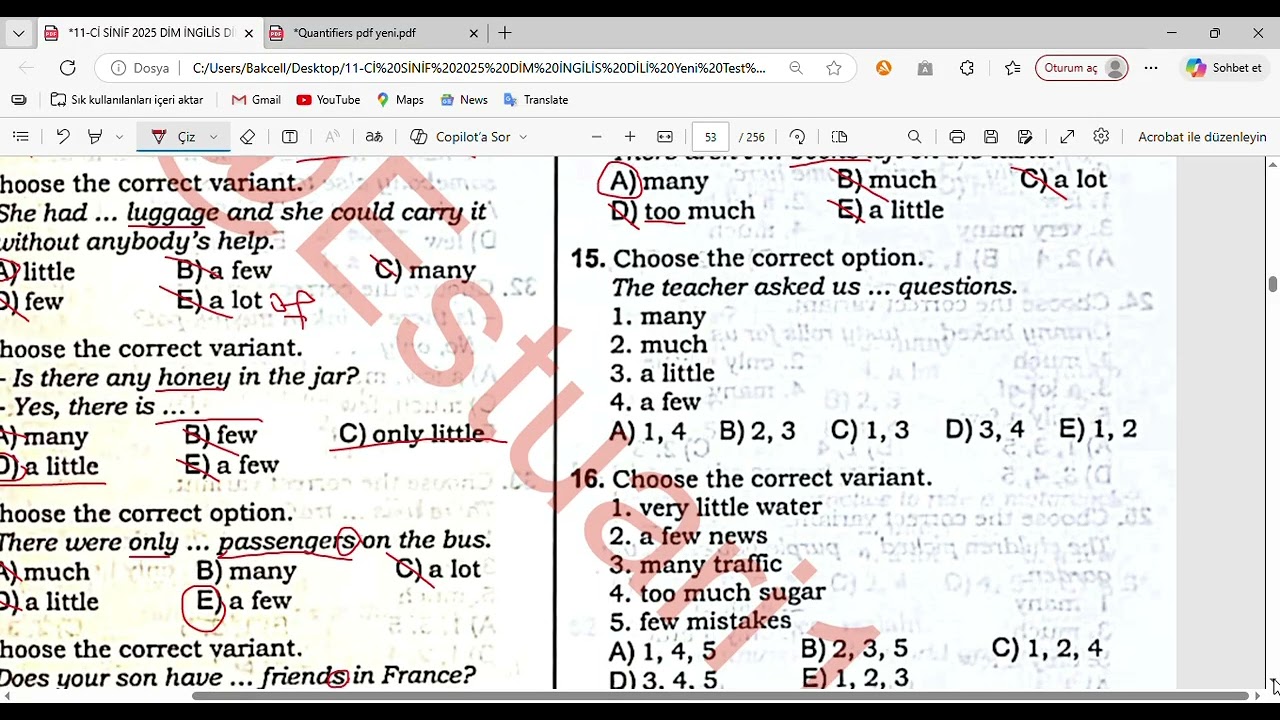Screen dimensions: 1280x720
Task: Click the address bar file path
Action: coord(479,68)
